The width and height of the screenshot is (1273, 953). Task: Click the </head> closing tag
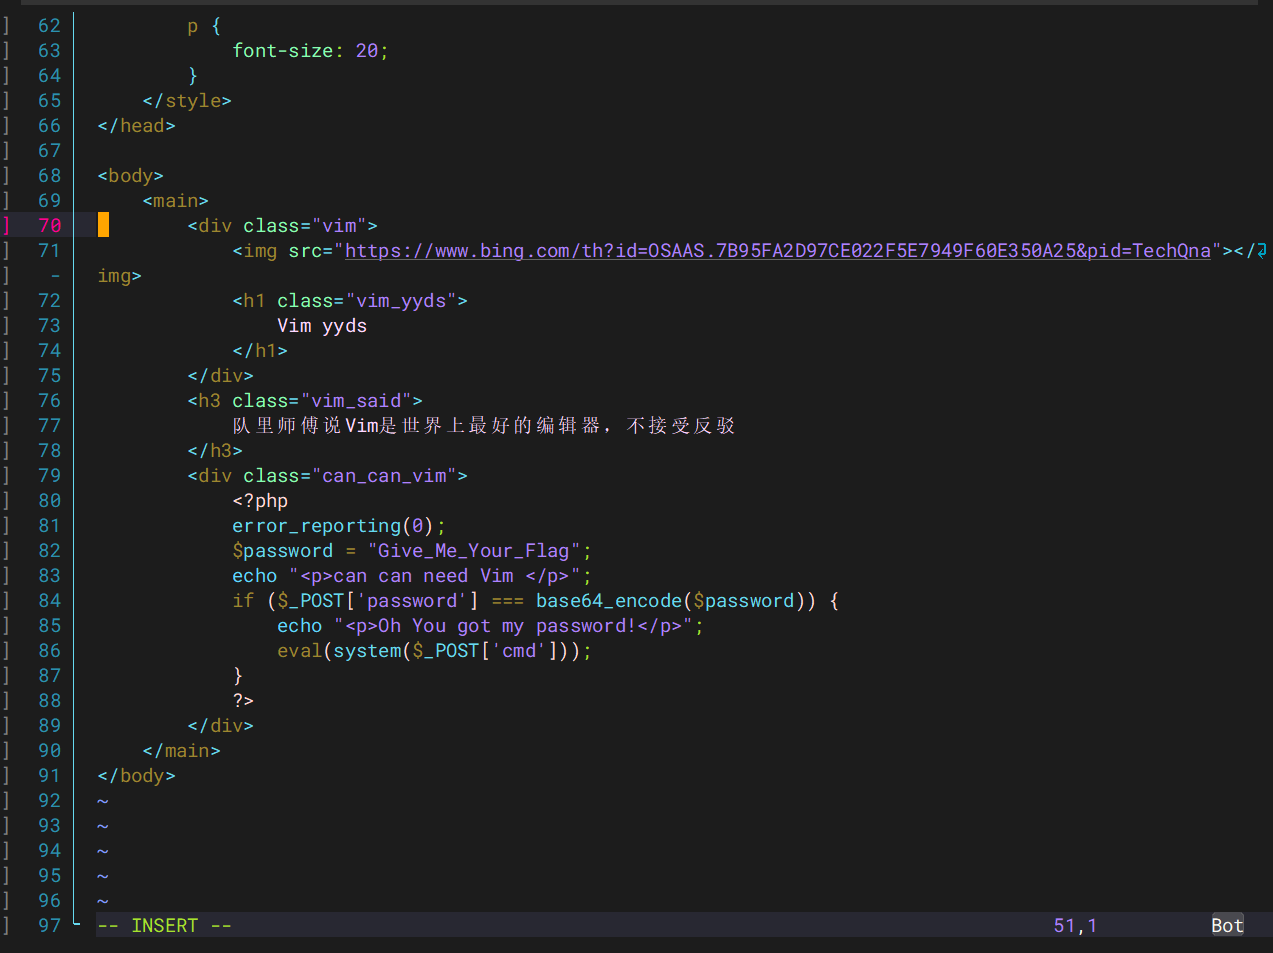[137, 126]
